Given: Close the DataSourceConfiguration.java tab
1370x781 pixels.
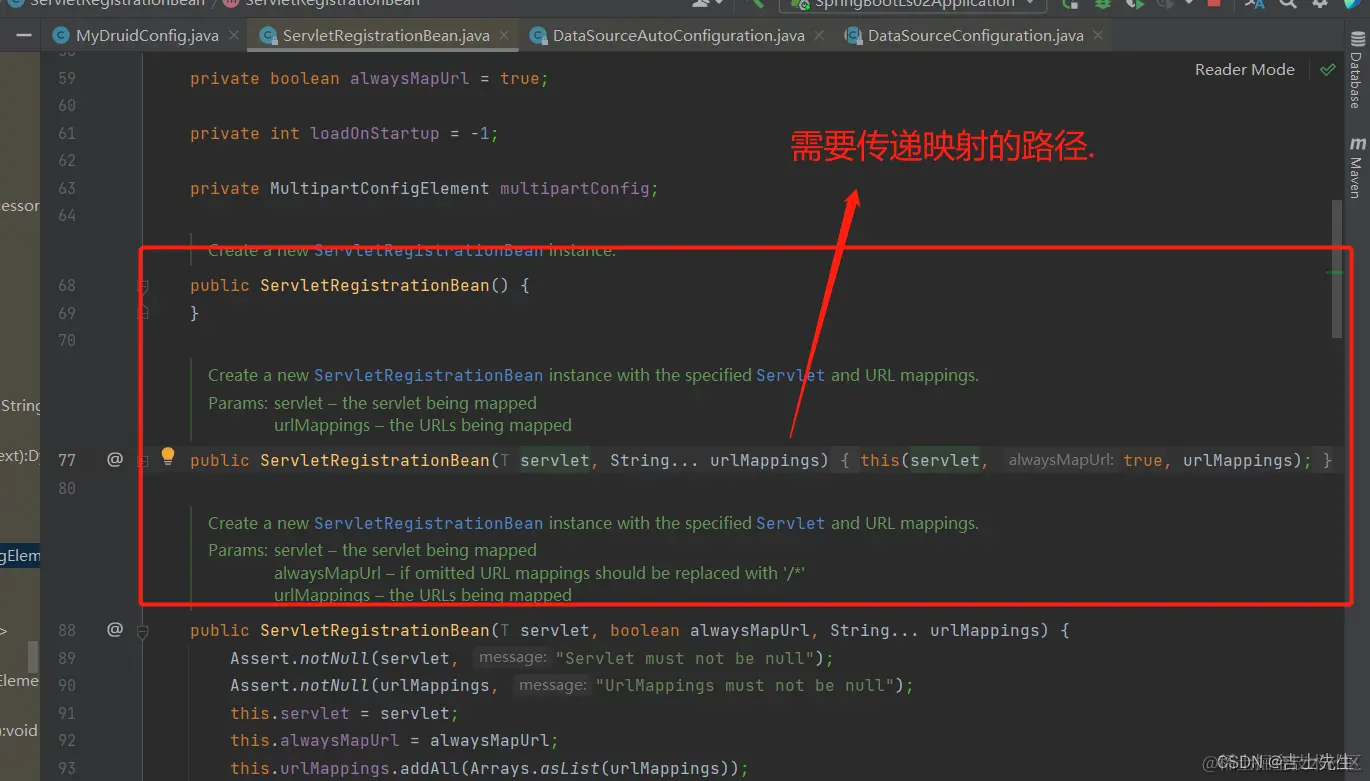Looking at the screenshot, I should 1099,36.
